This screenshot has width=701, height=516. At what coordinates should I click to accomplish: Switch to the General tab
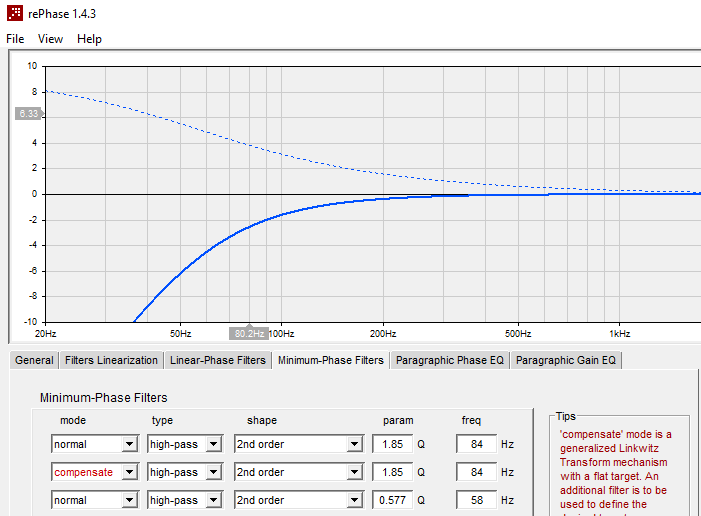[34, 360]
